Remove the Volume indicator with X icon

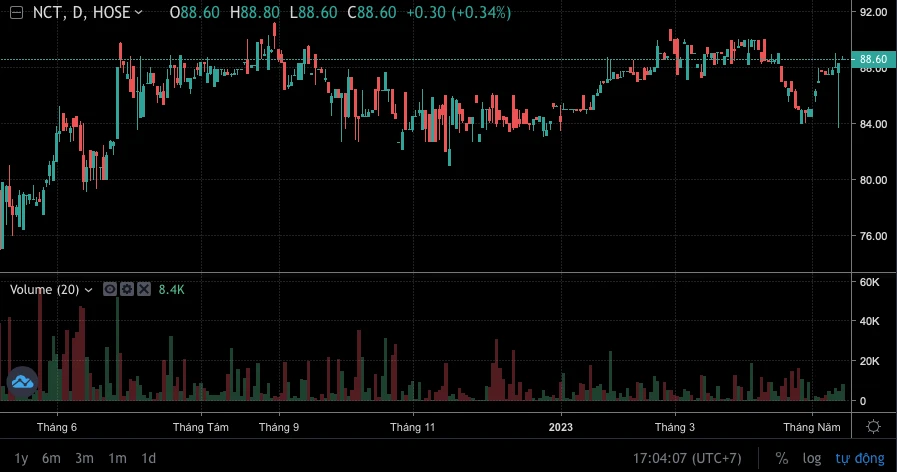tap(143, 289)
